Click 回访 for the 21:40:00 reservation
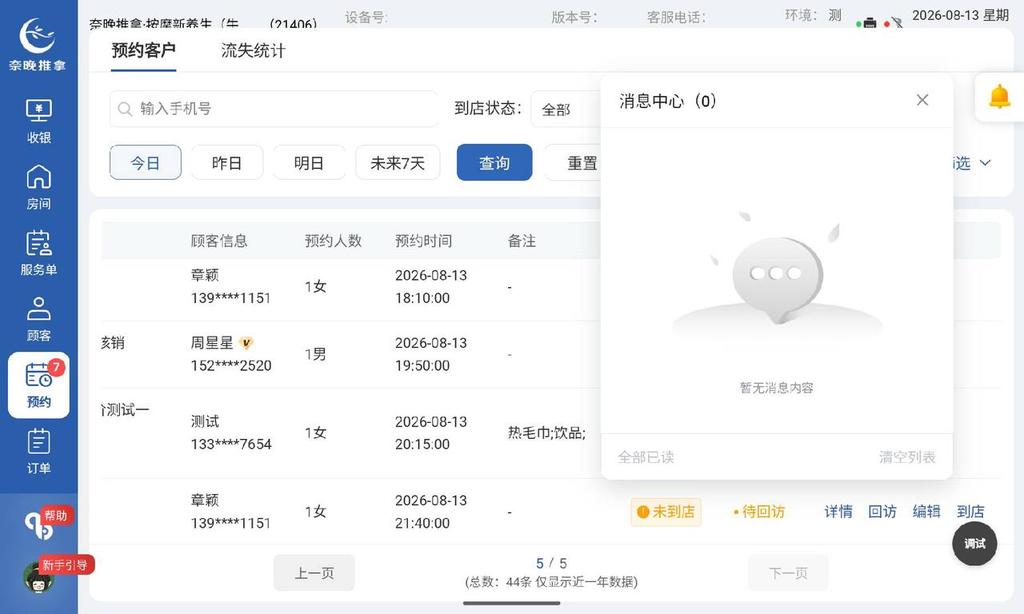This screenshot has height=614, width=1024. pyautogui.click(x=882, y=511)
